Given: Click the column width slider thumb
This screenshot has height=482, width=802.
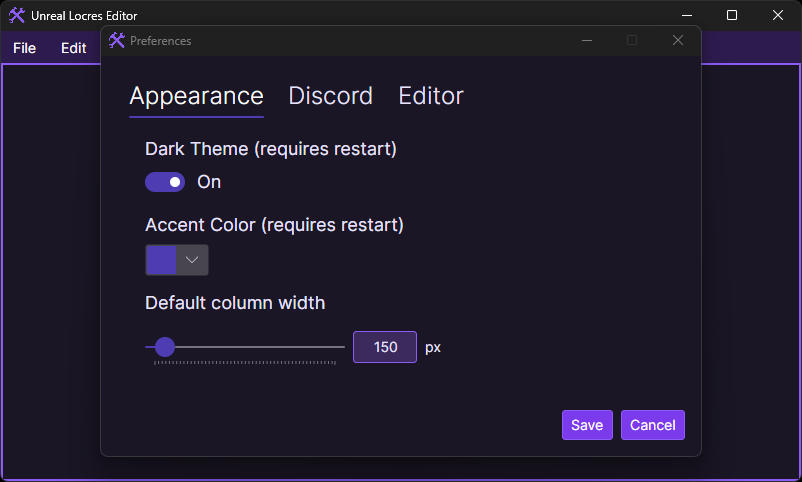Looking at the screenshot, I should click(165, 347).
